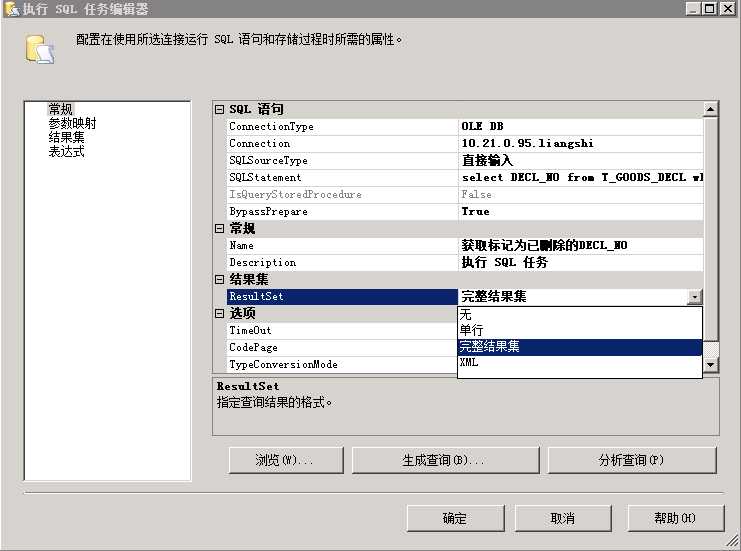
Task: Cancel dialog with 取消 button
Action: coord(563,518)
